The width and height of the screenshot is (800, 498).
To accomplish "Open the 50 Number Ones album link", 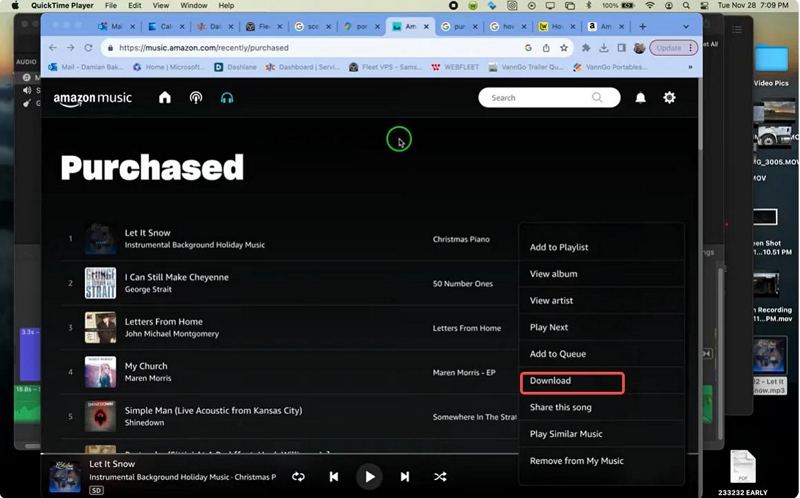I will 463,284.
